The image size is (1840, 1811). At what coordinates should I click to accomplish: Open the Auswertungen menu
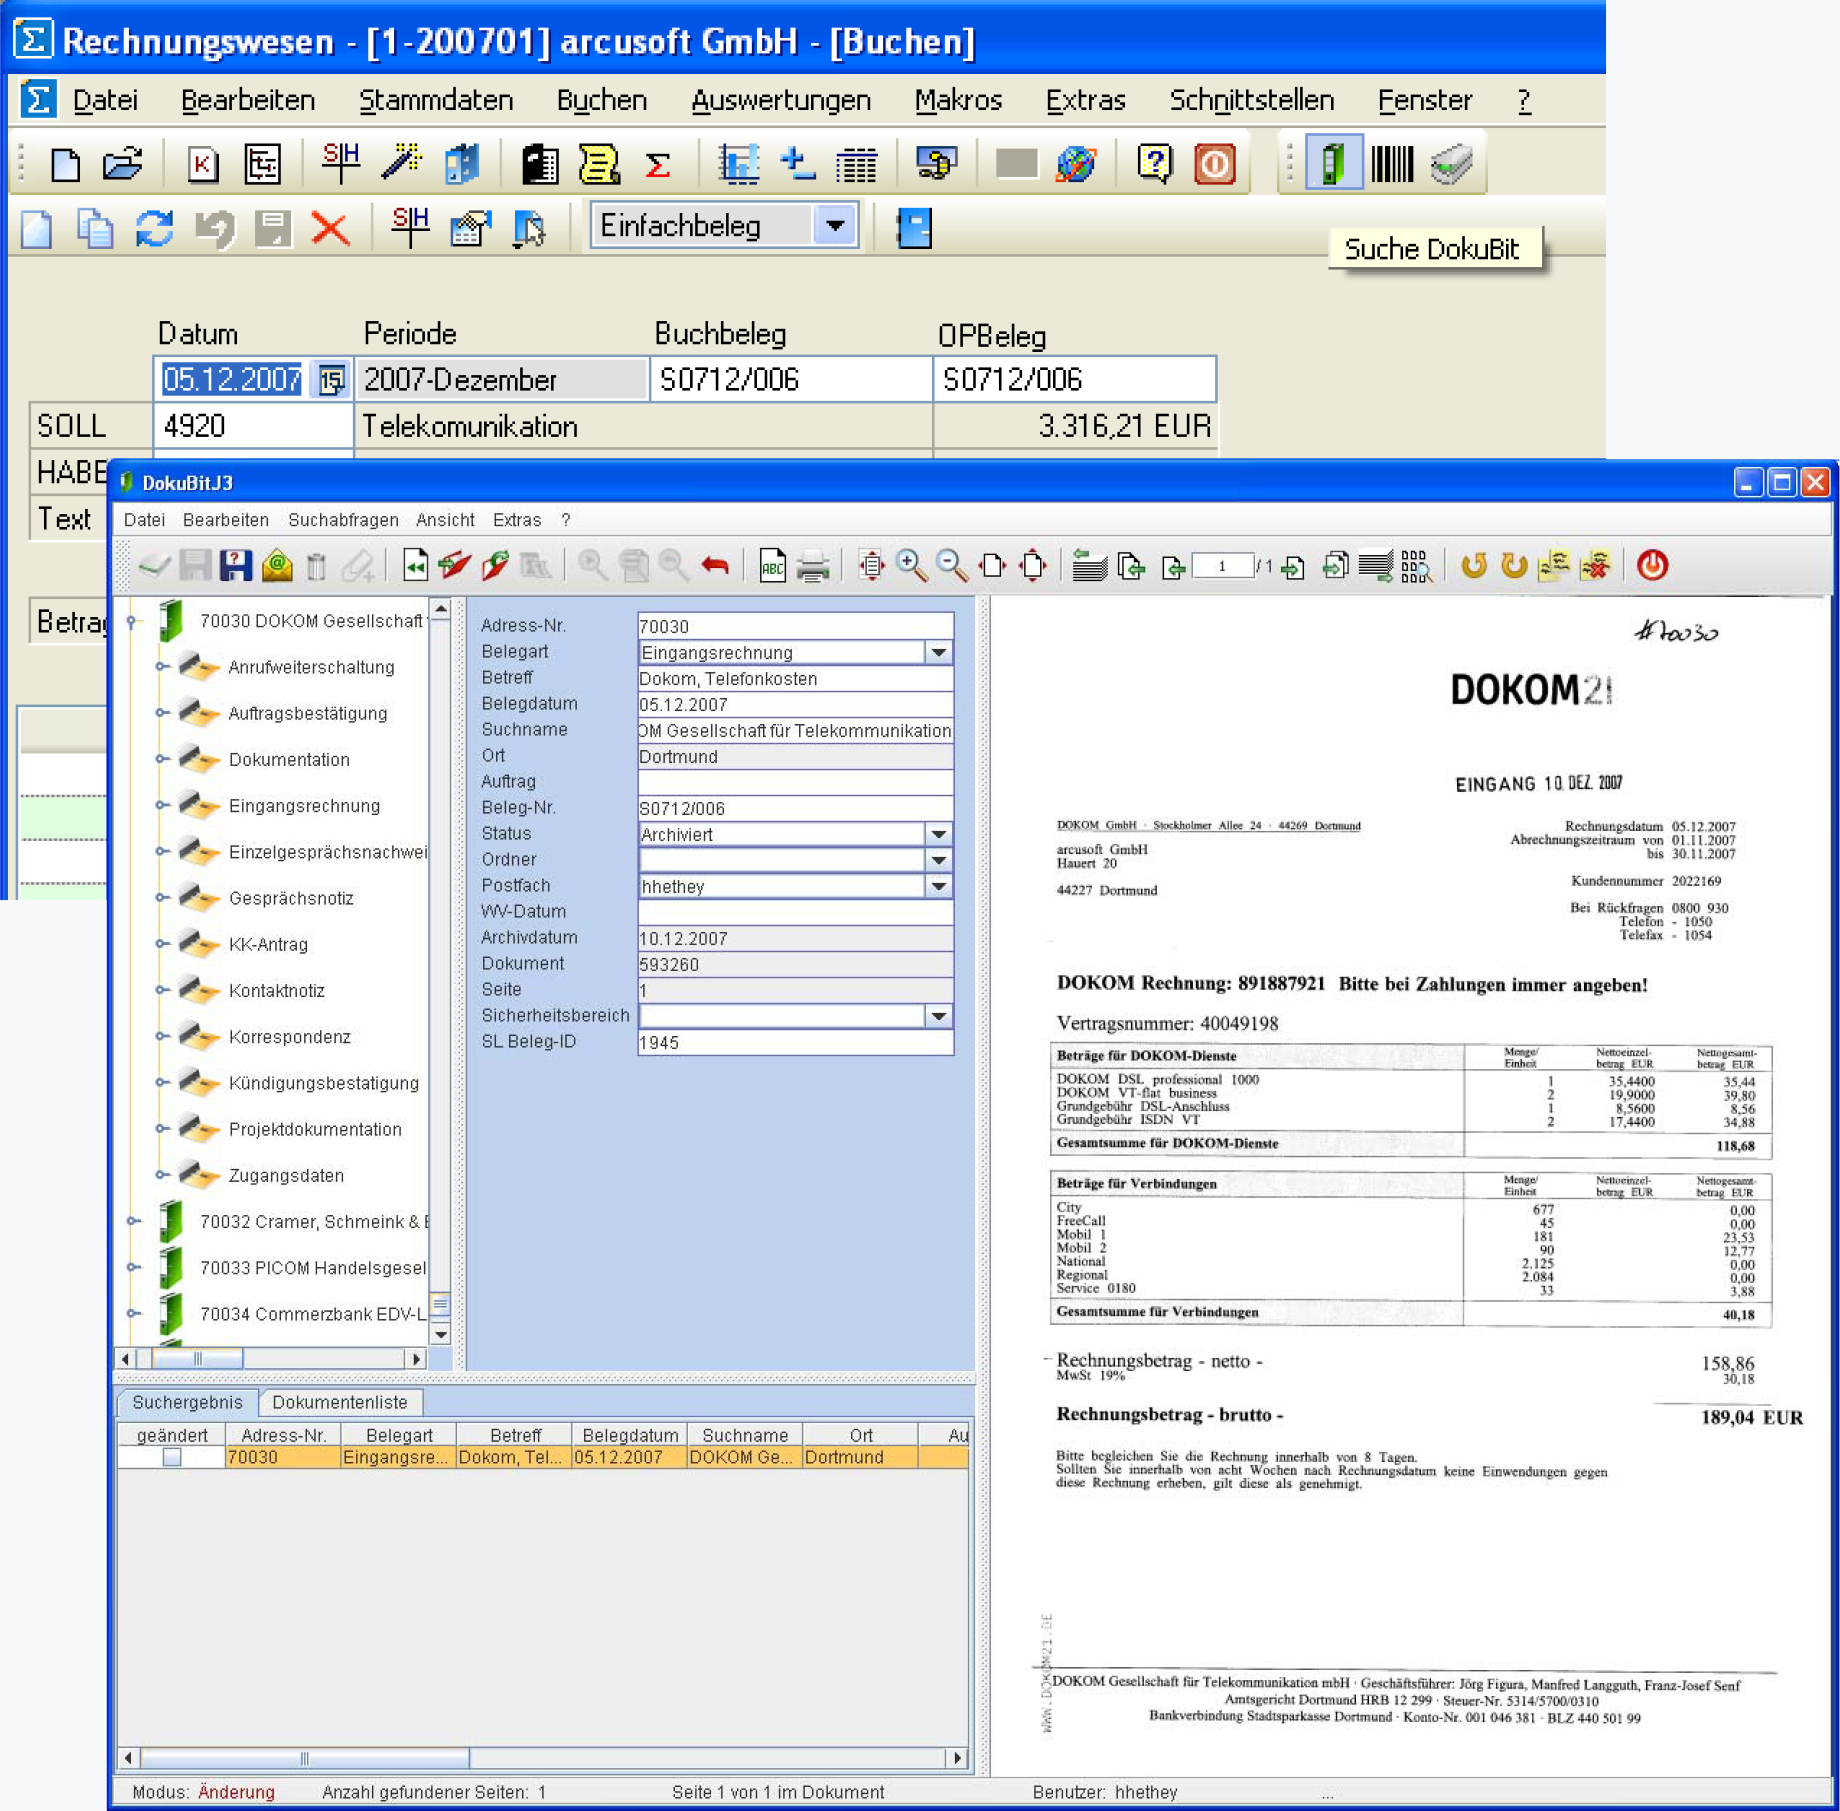click(780, 101)
